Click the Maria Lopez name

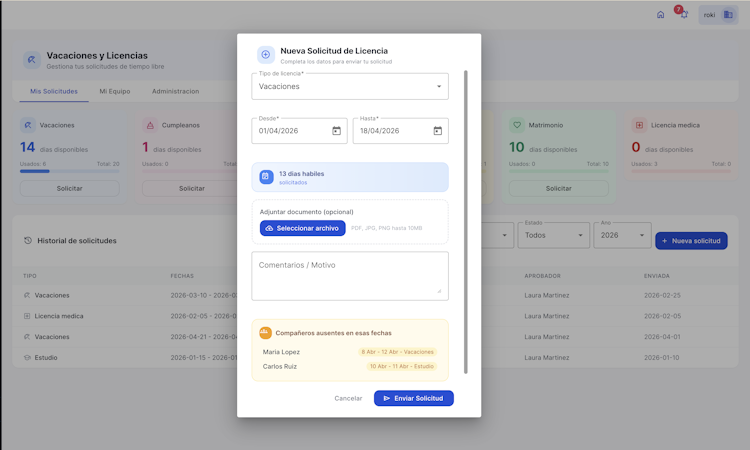[x=281, y=352]
